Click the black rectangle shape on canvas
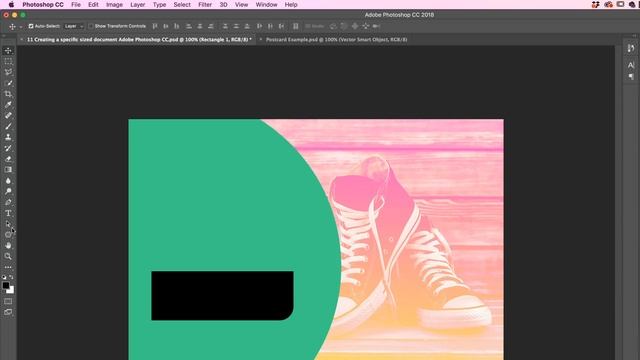Viewport: 640px width, 360px height. (x=222, y=296)
